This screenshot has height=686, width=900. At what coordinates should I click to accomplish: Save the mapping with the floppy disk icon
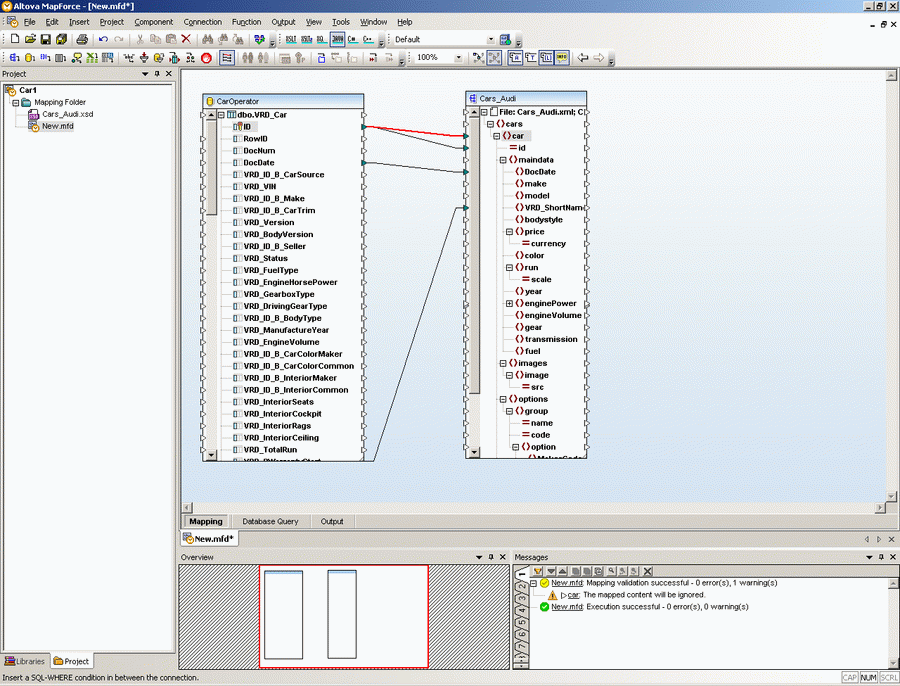(x=45, y=39)
